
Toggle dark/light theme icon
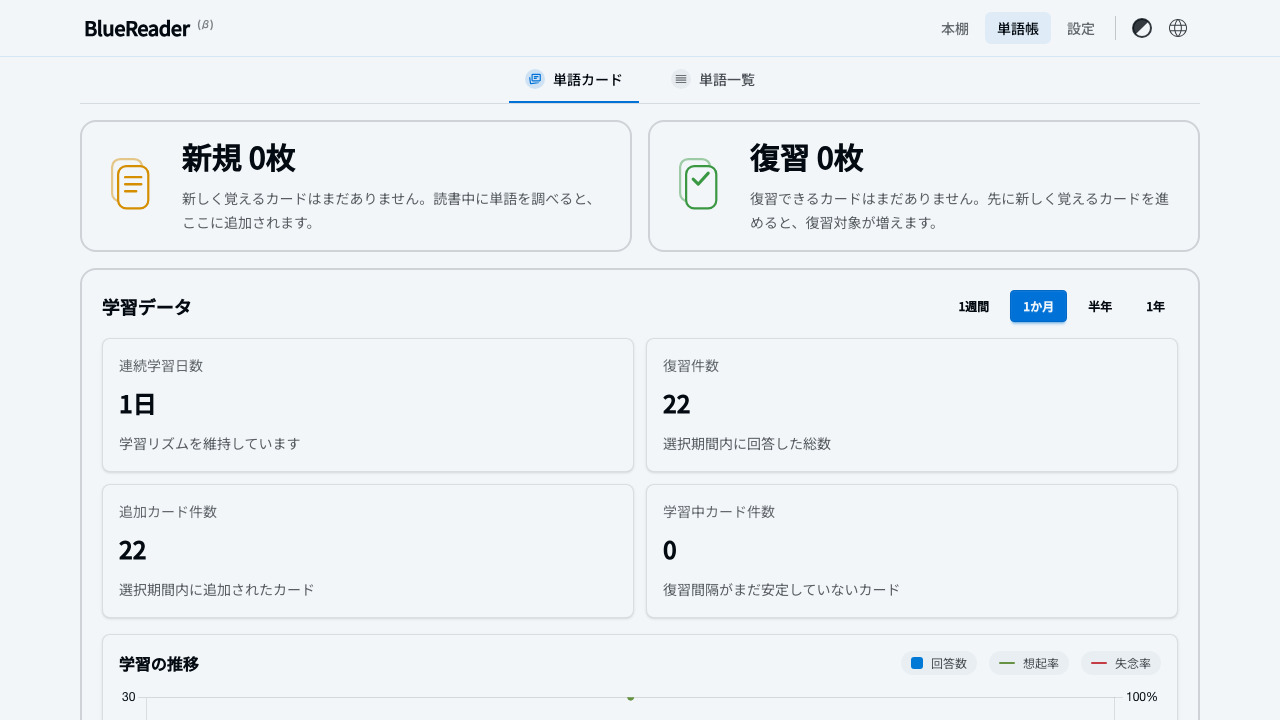1142,28
